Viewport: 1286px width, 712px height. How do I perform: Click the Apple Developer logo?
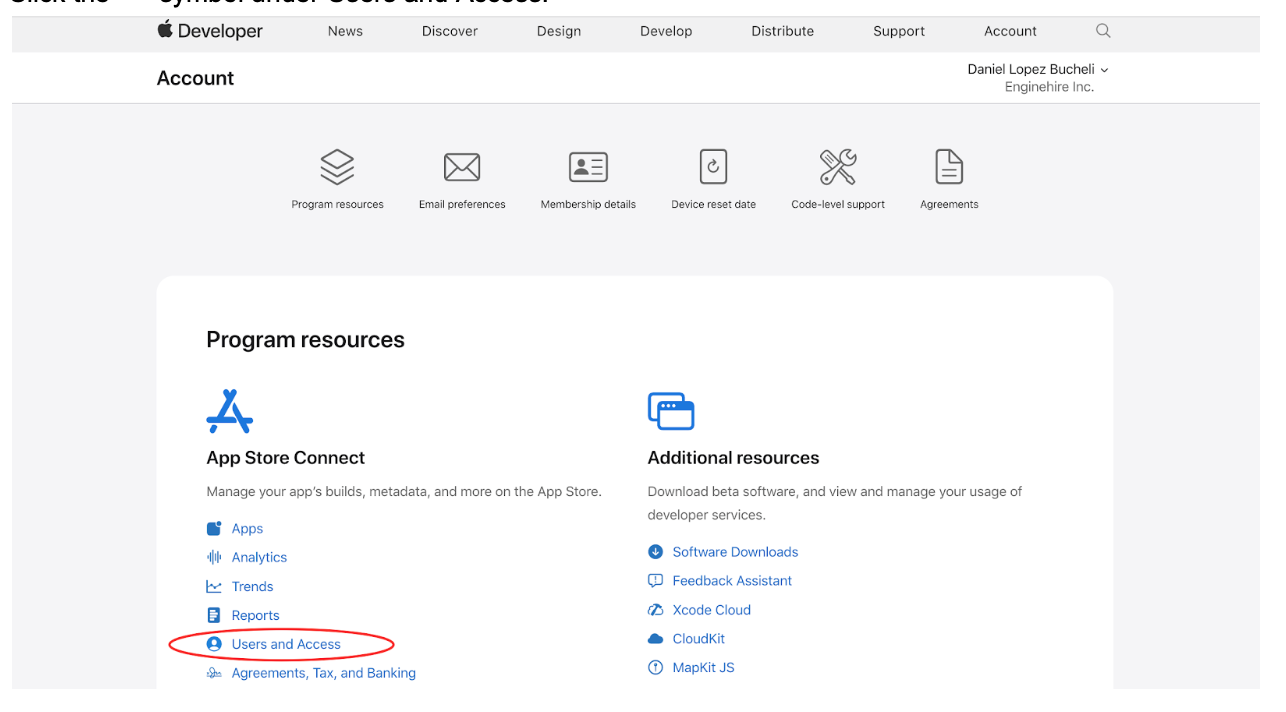210,31
